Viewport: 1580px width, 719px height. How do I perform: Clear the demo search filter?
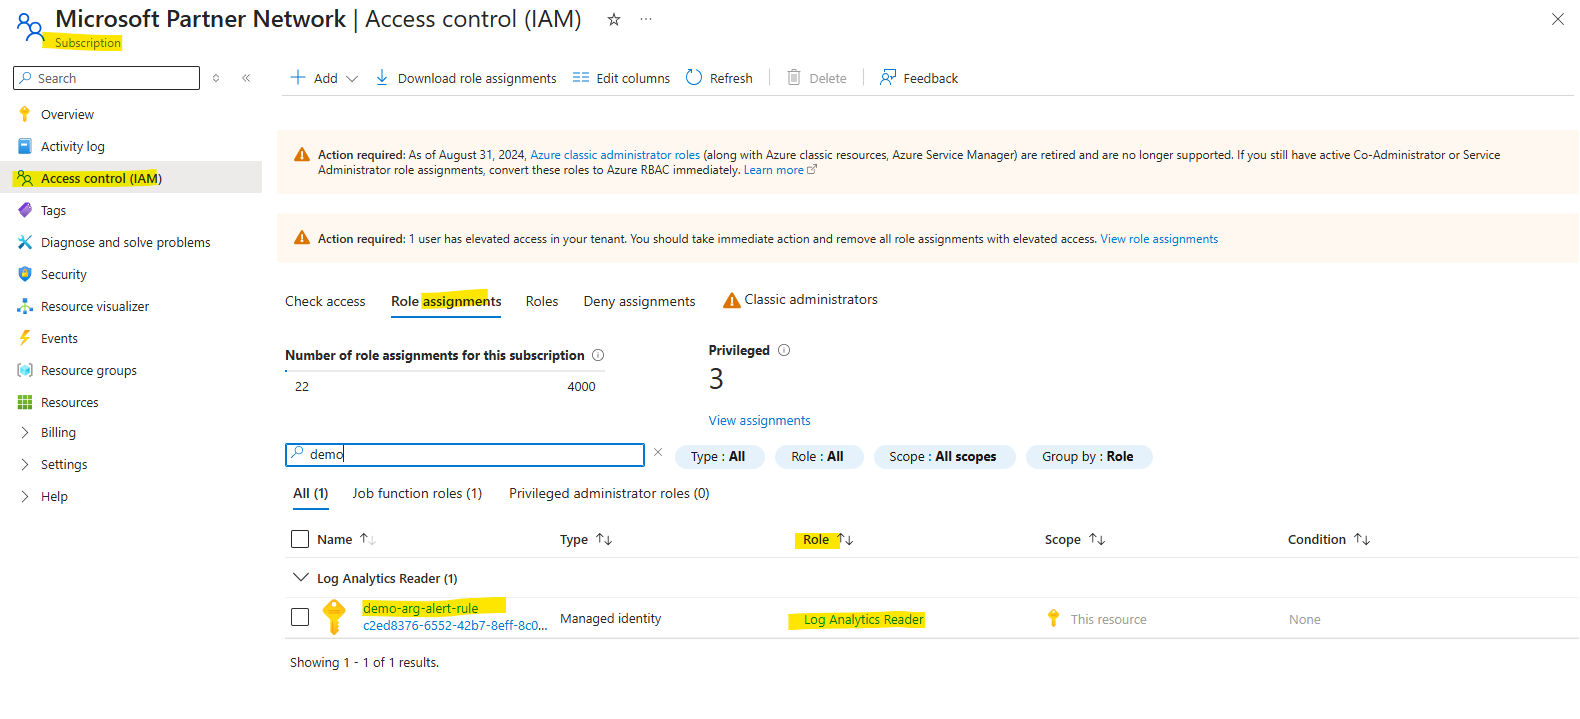pos(658,453)
